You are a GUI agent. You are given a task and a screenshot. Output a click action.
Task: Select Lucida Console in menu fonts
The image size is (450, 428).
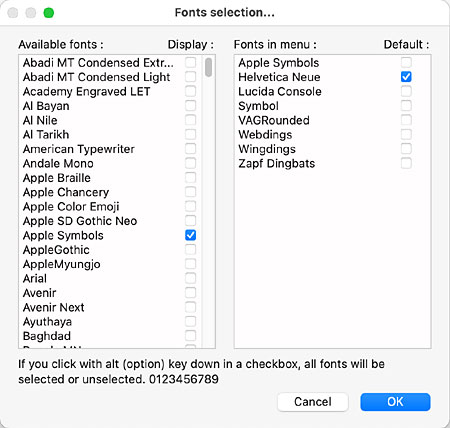[280, 91]
